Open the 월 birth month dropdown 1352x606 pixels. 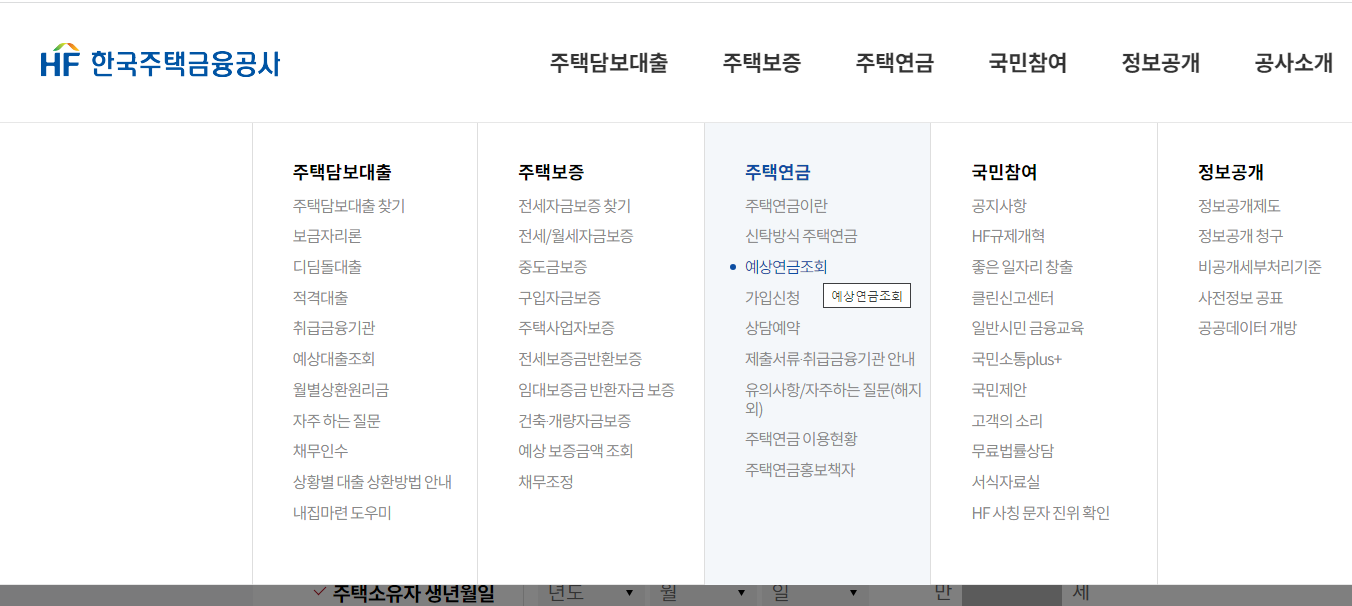702,595
